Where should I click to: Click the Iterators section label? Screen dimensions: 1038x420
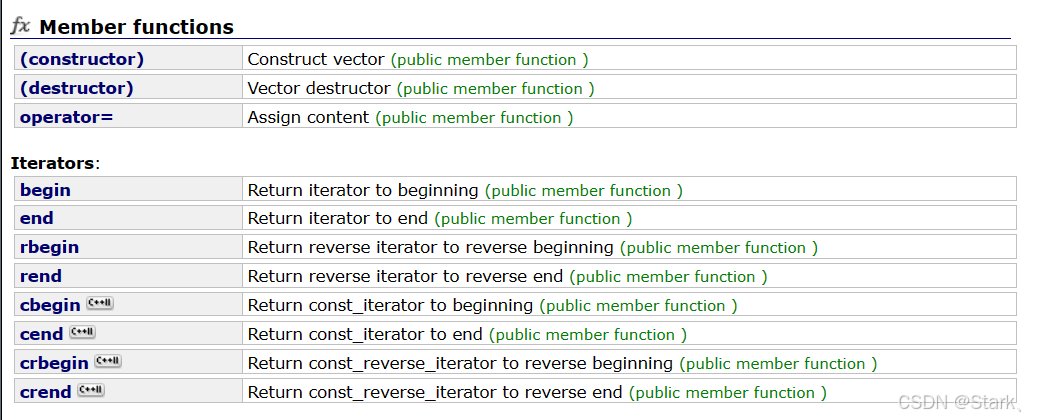pyautogui.click(x=55, y=163)
